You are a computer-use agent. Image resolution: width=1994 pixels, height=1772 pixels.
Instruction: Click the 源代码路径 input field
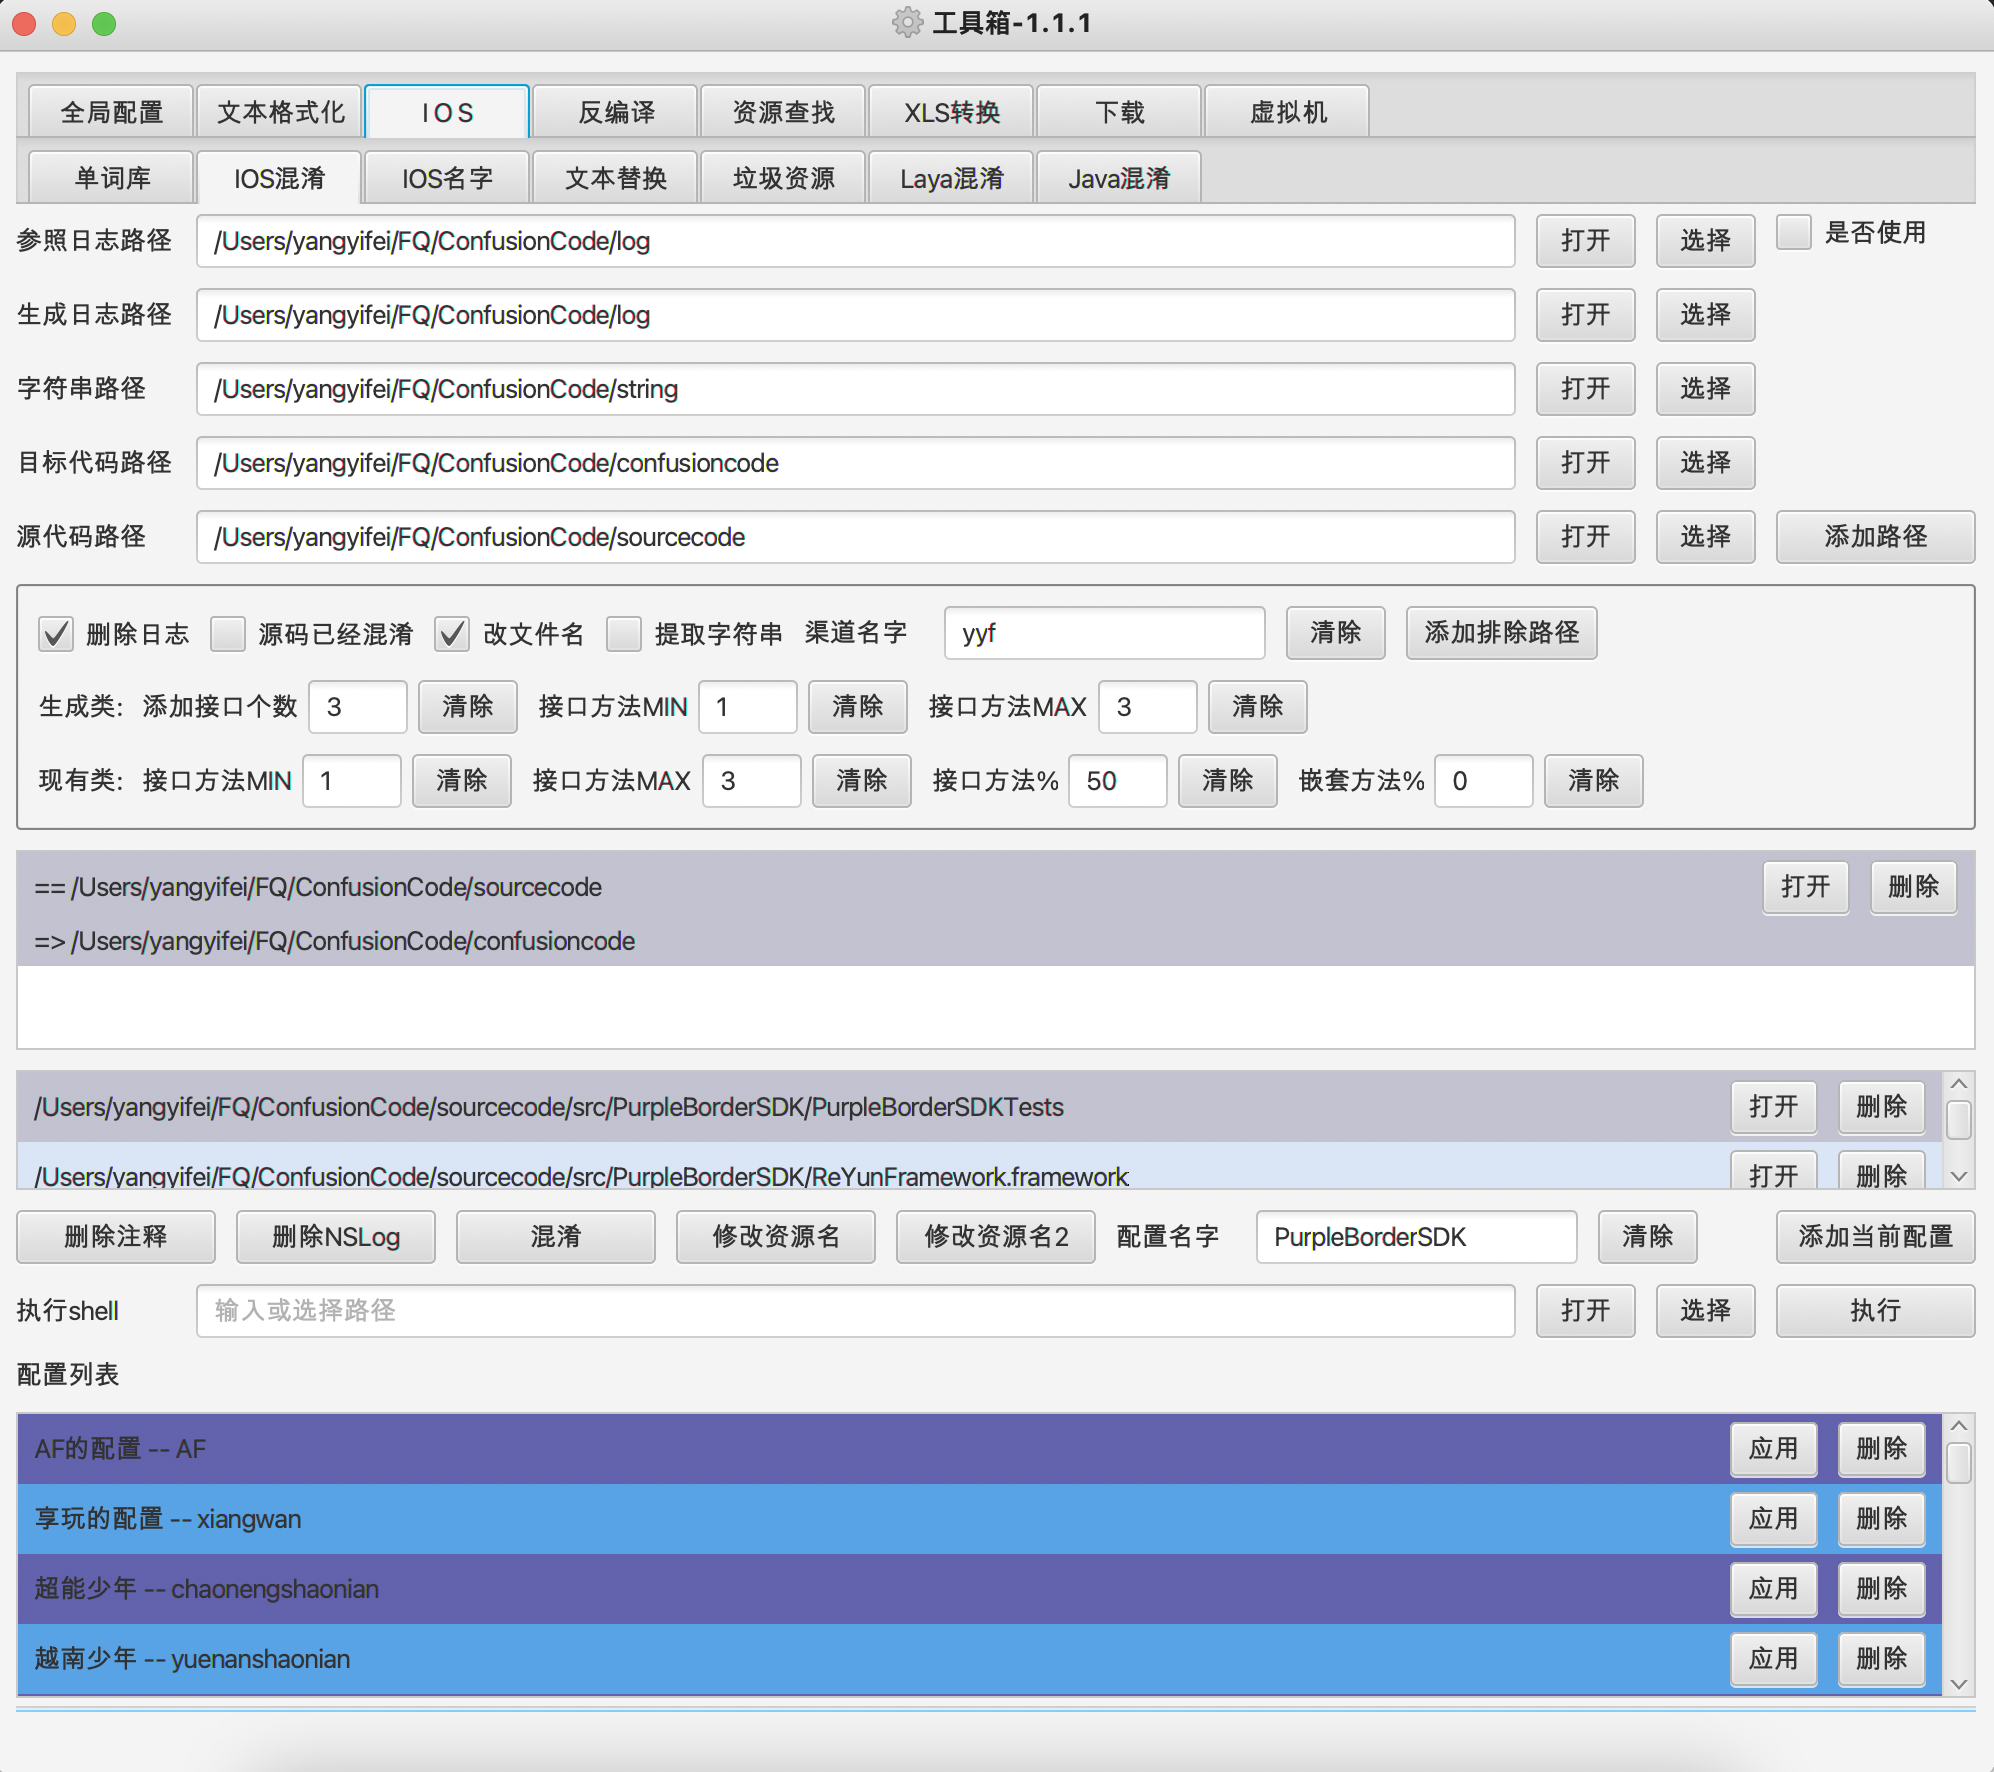click(x=856, y=537)
